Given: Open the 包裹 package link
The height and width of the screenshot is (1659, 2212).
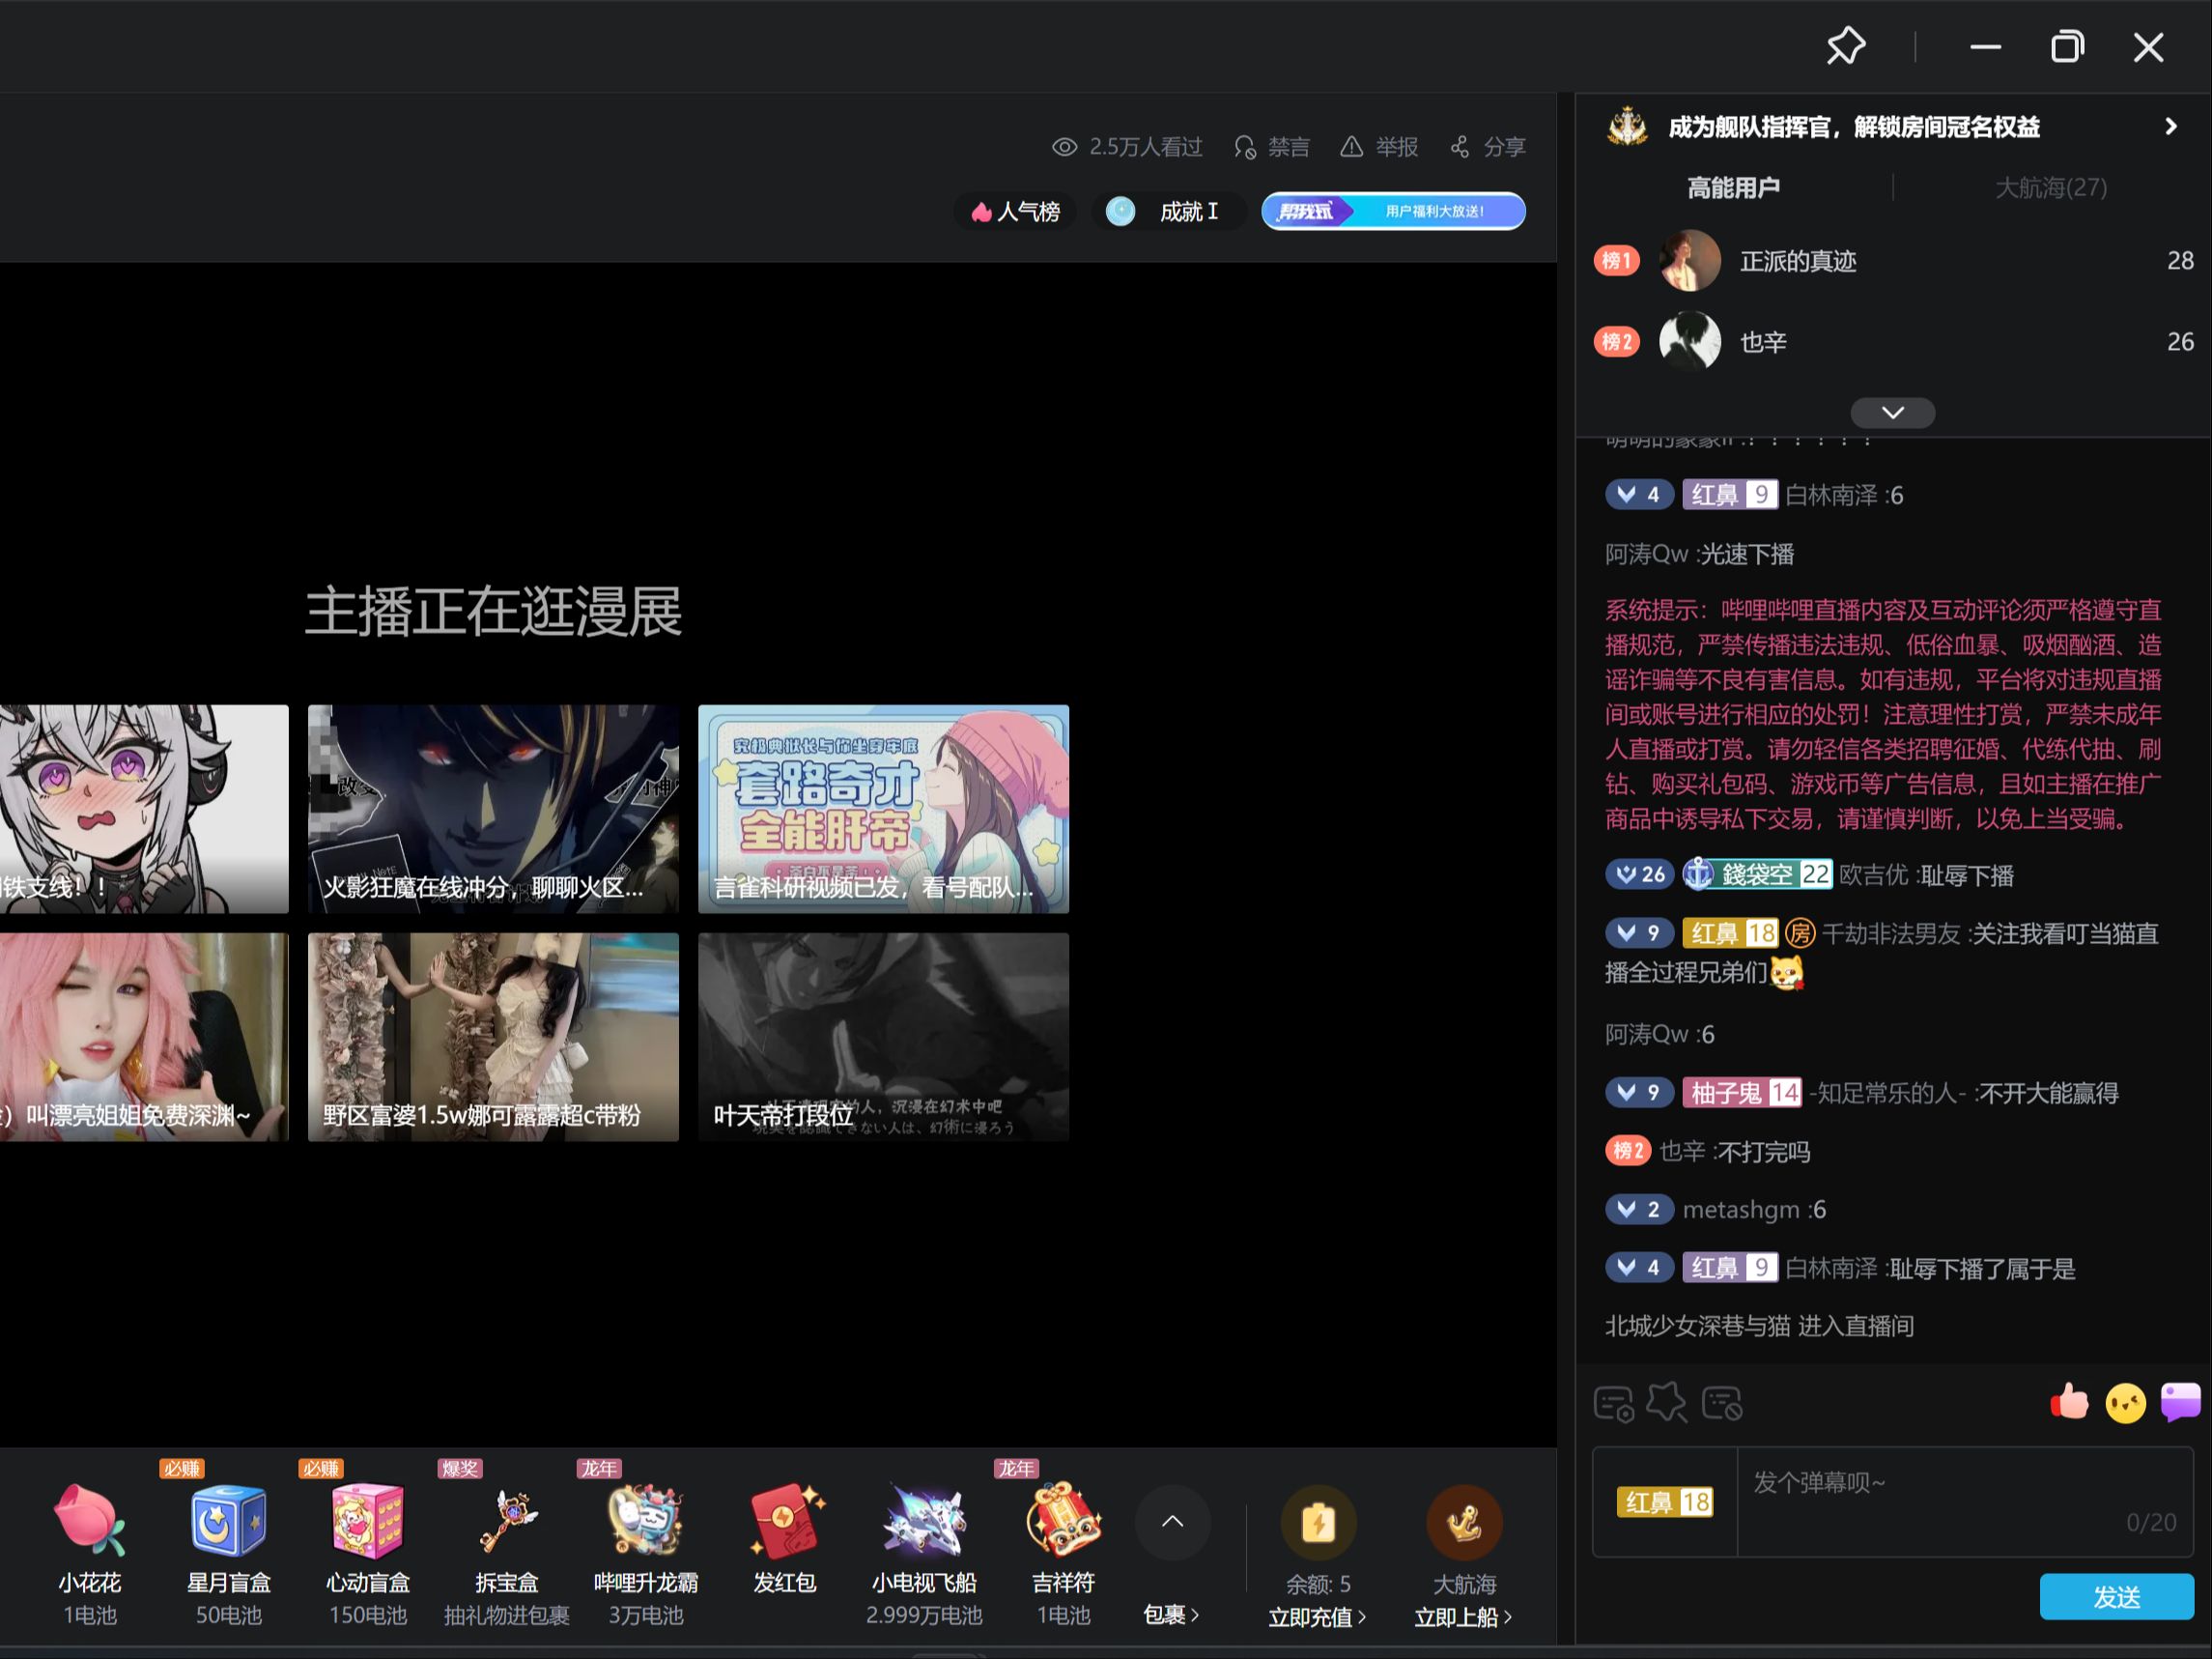Looking at the screenshot, I should coord(1170,1615).
